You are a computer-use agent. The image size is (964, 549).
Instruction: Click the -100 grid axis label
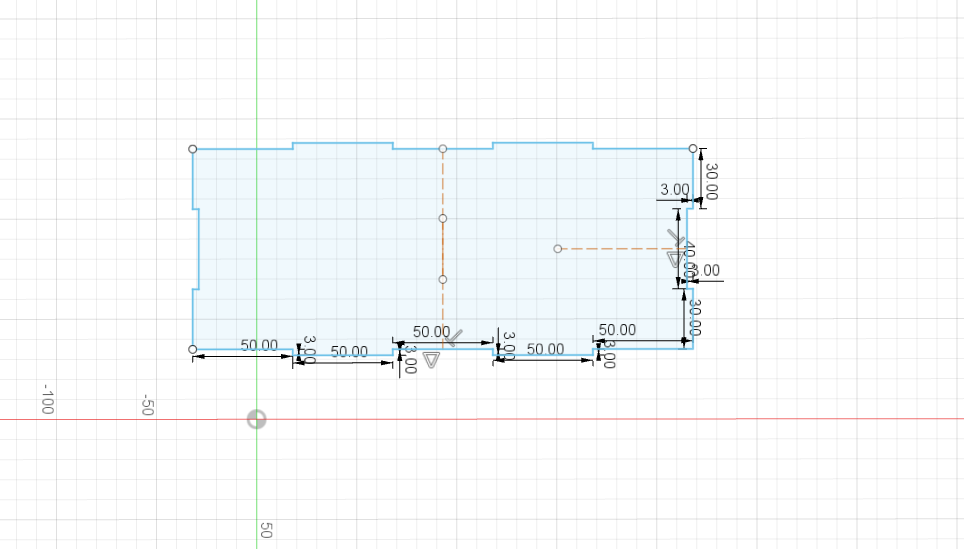[47, 399]
